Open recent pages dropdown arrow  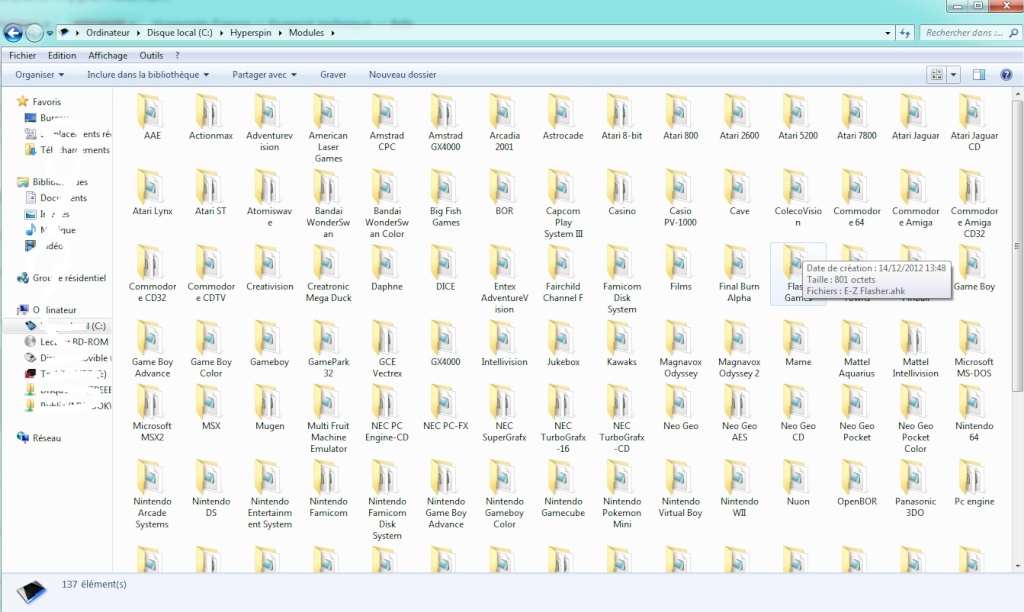50,33
